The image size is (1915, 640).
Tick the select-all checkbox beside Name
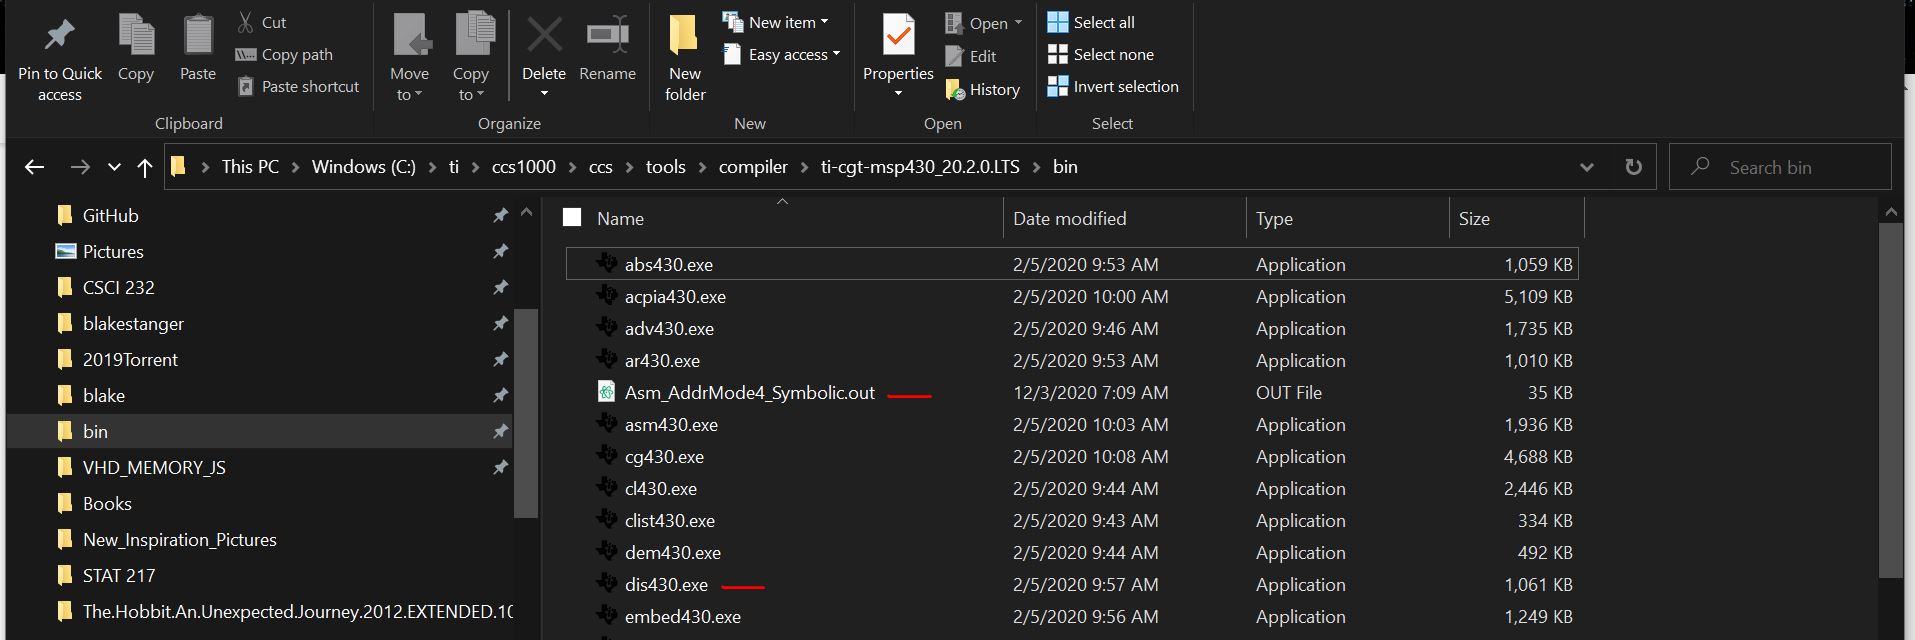point(572,218)
